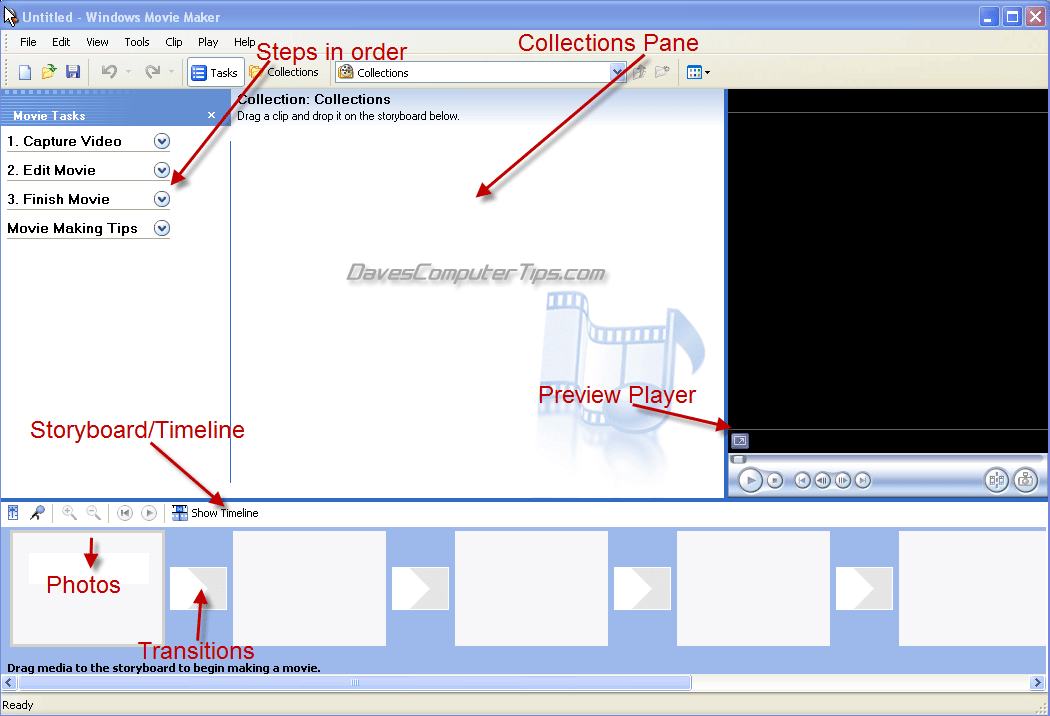The image size is (1050, 716).
Task: Open the Collections dropdown list
Action: (x=618, y=73)
